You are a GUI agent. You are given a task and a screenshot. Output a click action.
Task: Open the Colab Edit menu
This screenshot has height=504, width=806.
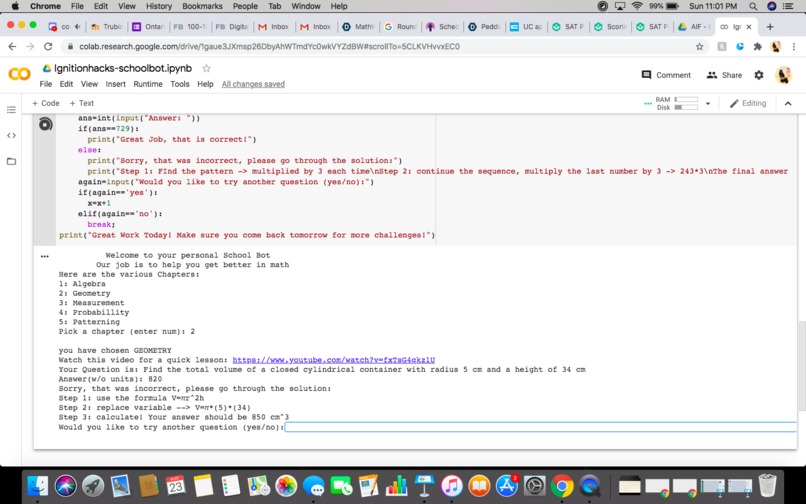66,84
